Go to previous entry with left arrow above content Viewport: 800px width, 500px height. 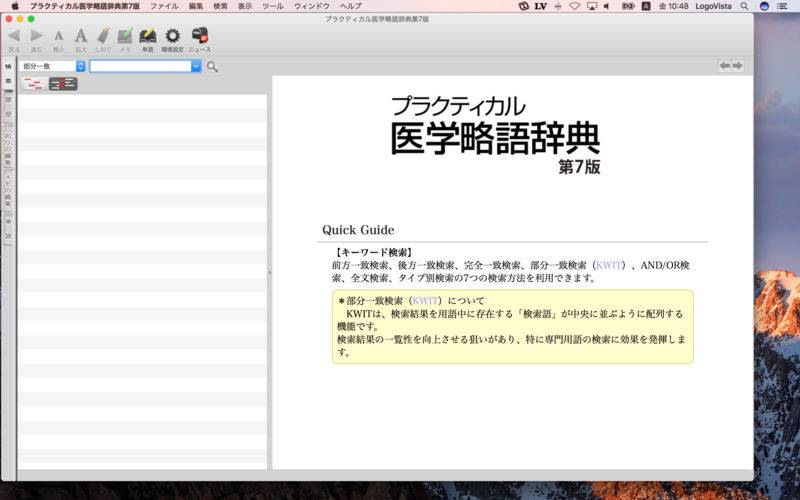tap(724, 66)
